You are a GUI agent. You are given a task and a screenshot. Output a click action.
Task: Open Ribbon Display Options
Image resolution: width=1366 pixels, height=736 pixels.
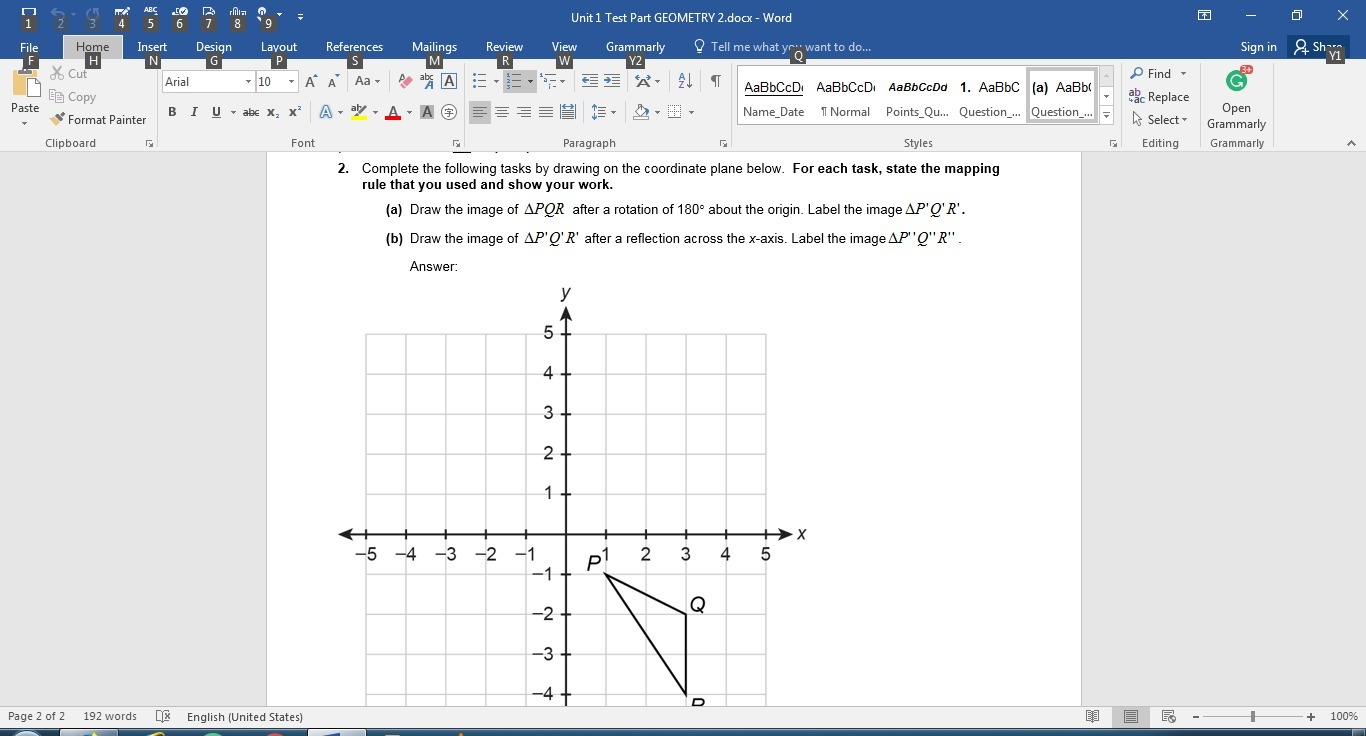click(x=1204, y=16)
